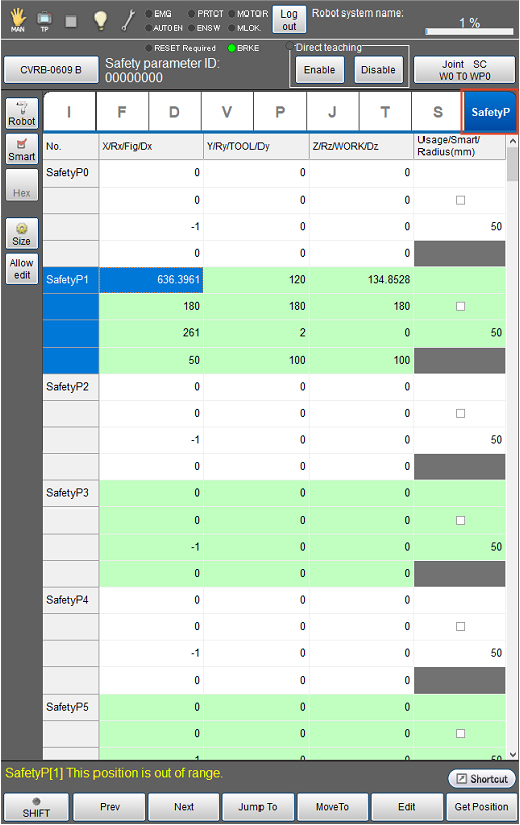Select the Smart sidebar button
The width and height of the screenshot is (520, 825).
[22, 148]
